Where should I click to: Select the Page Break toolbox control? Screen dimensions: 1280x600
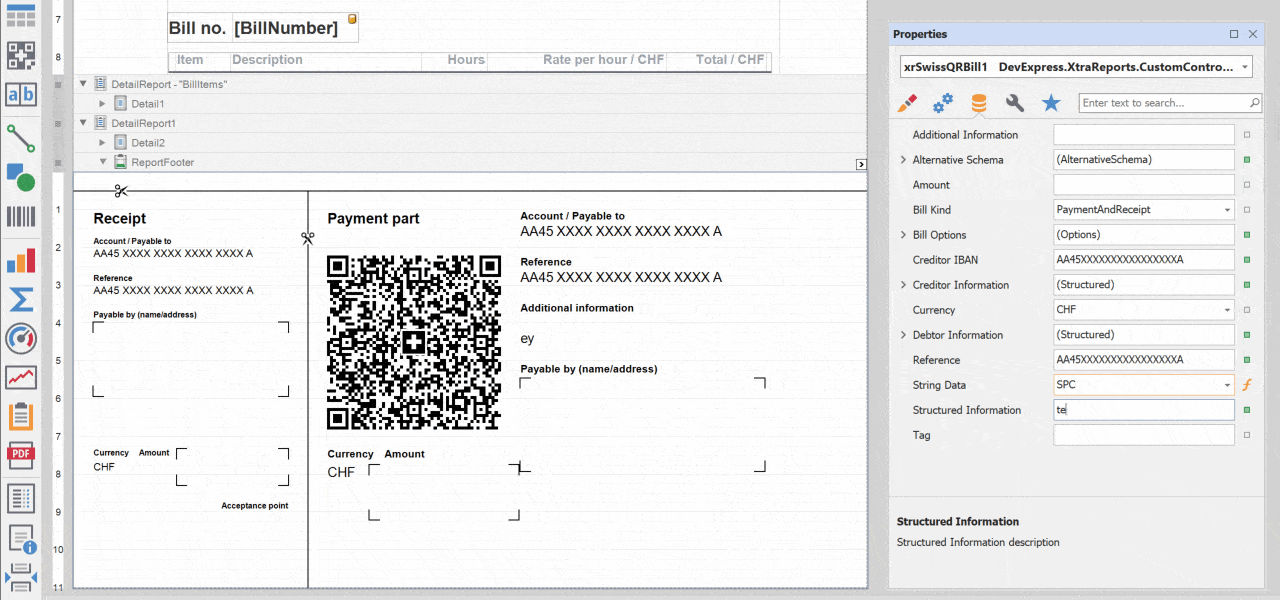pos(21,578)
